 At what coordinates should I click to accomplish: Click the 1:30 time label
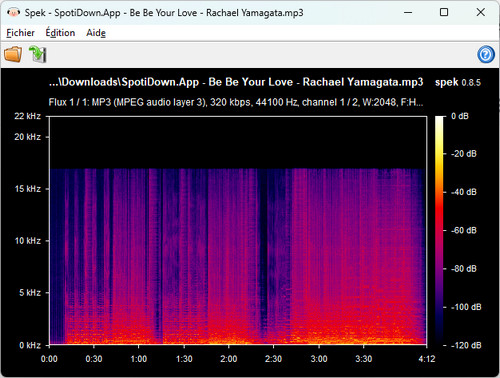click(184, 359)
